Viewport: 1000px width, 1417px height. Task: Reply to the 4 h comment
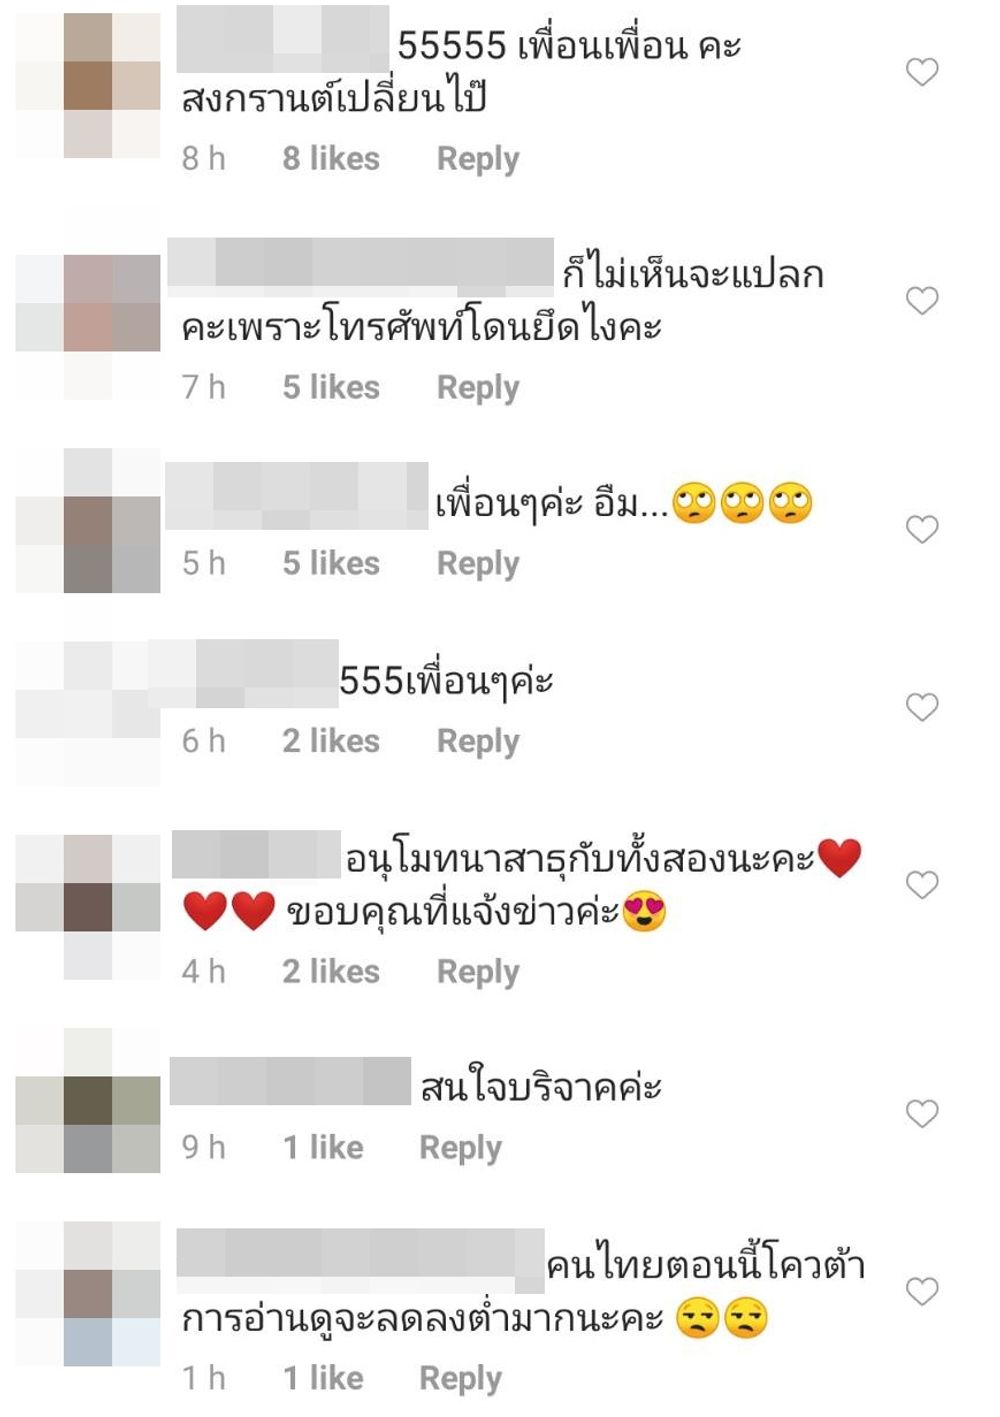click(x=478, y=972)
